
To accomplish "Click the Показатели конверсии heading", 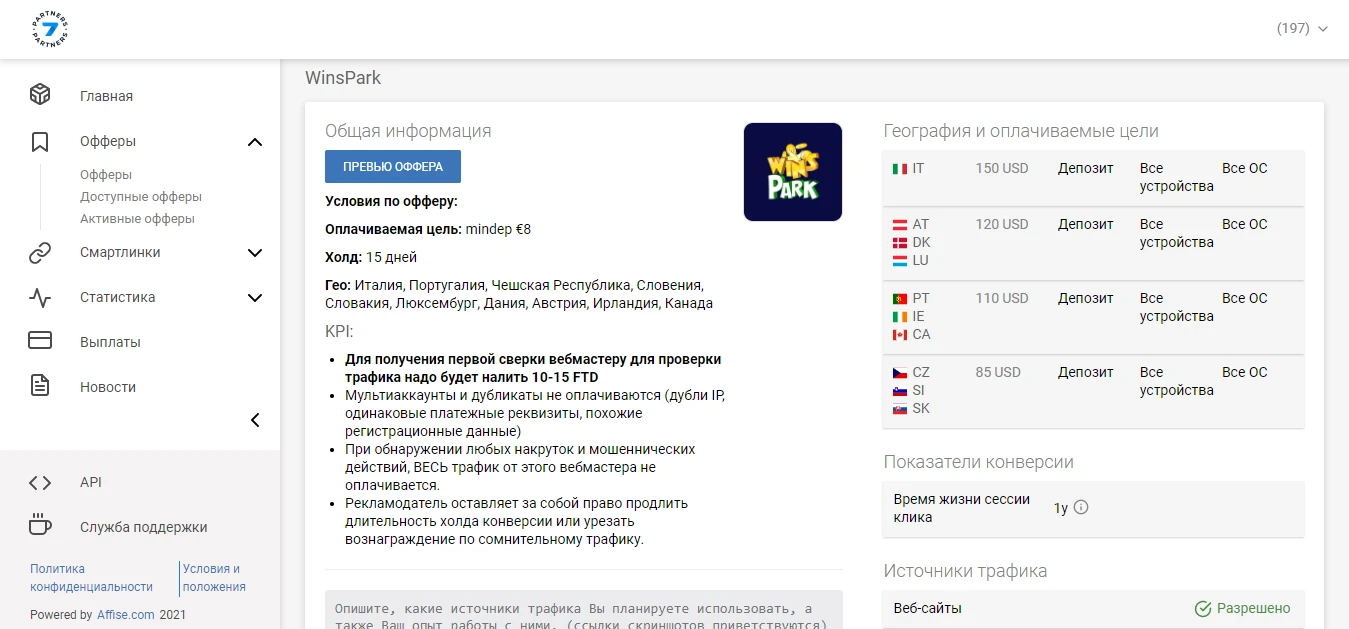I will pos(979,462).
